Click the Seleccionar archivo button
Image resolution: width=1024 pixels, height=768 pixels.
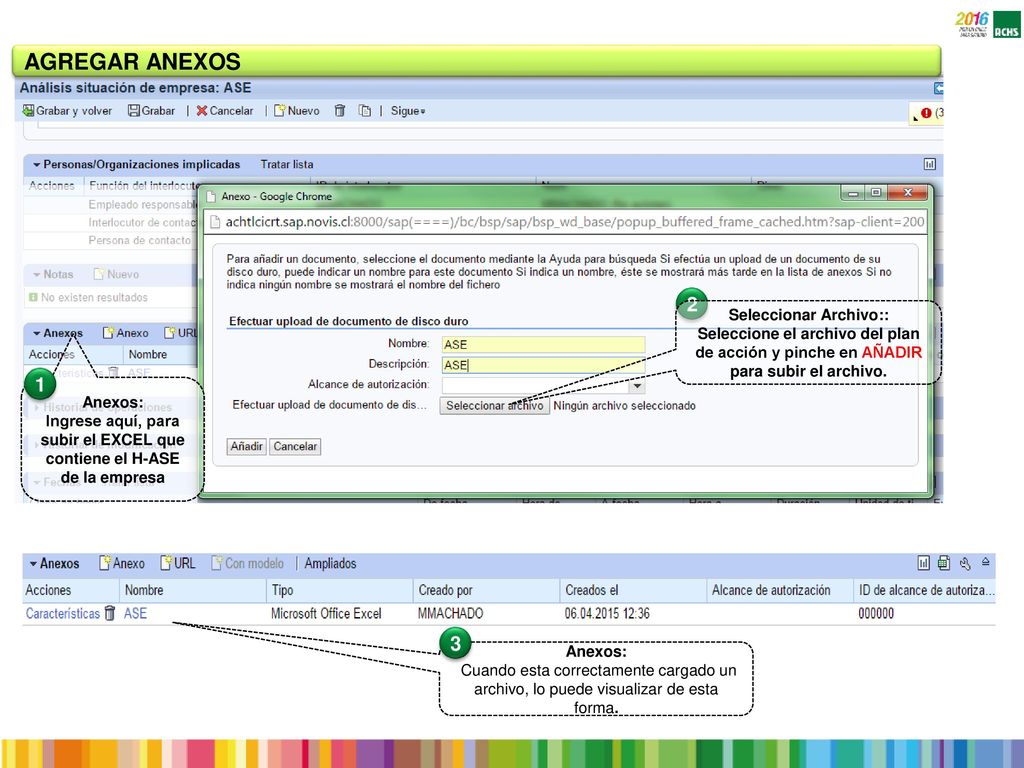pos(494,406)
